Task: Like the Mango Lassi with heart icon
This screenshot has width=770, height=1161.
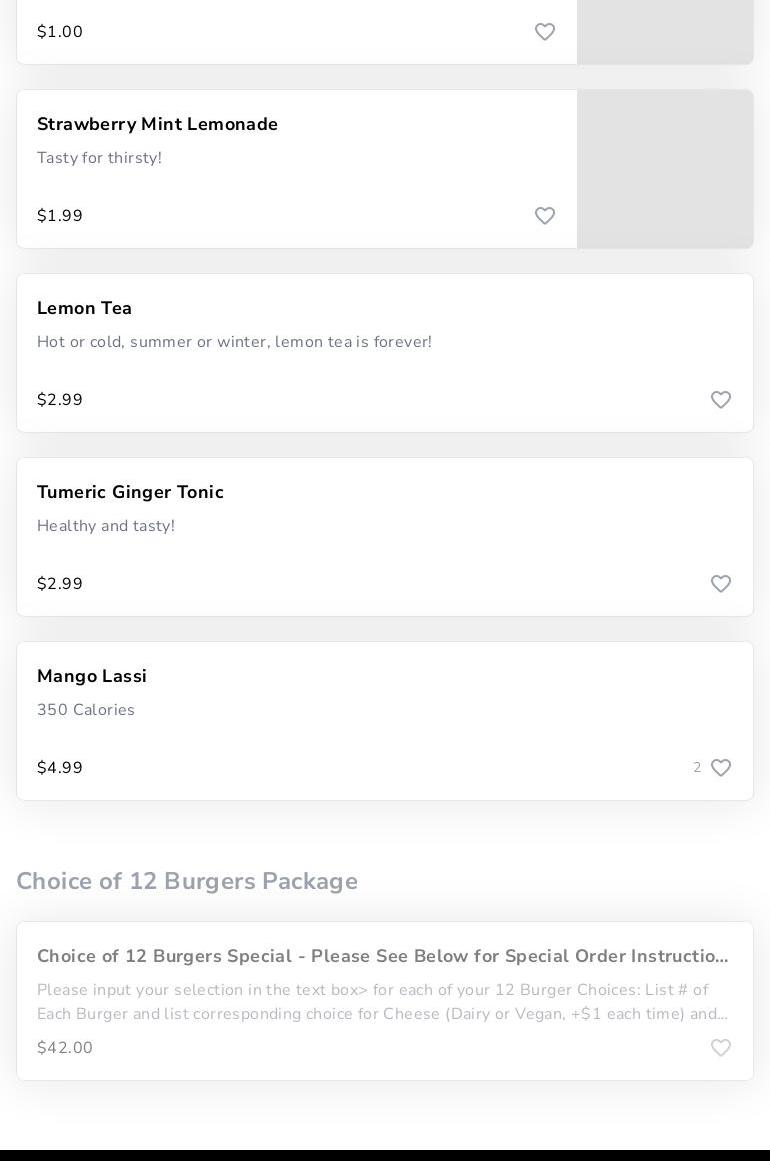Action: pos(721,768)
